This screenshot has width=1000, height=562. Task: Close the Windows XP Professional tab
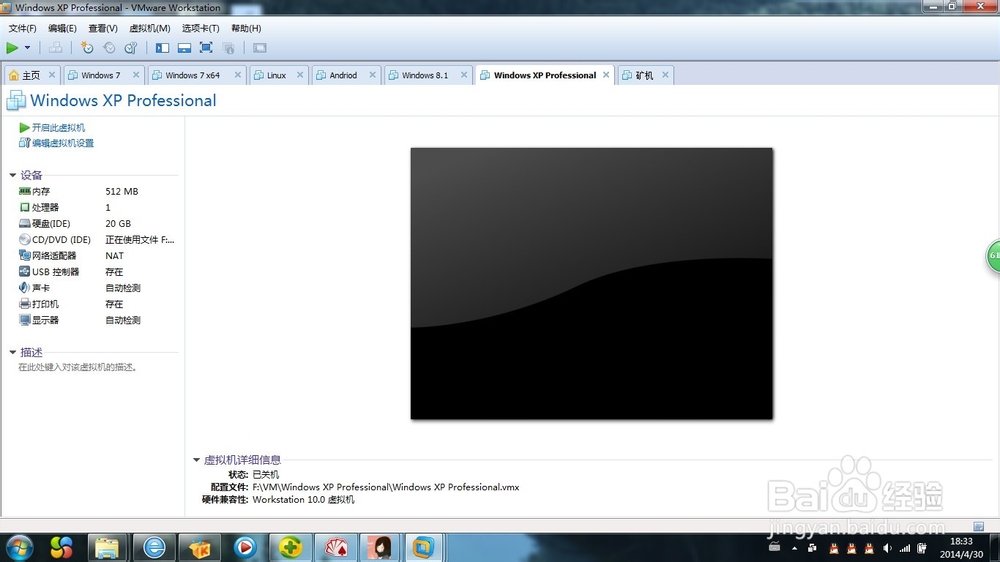tap(606, 75)
